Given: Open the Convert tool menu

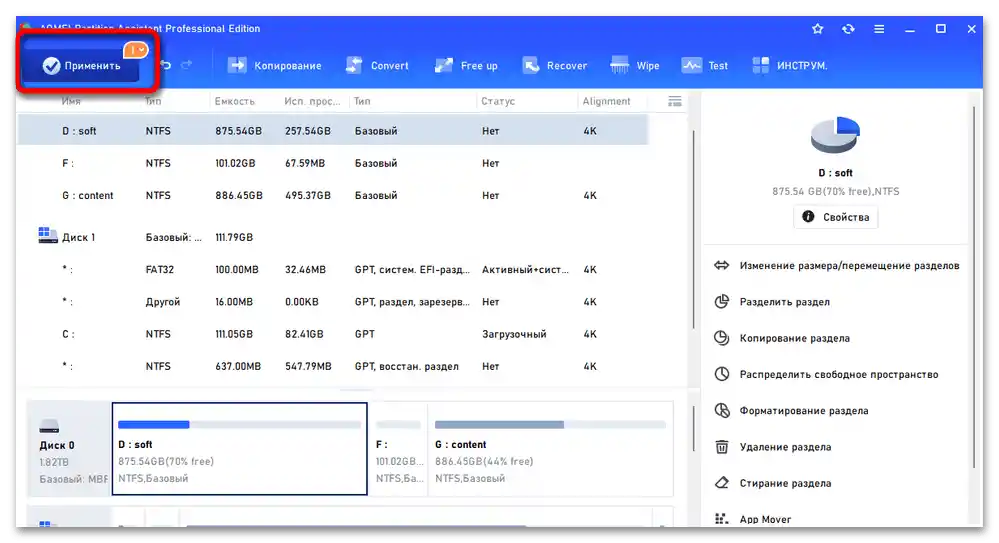Looking at the screenshot, I should pyautogui.click(x=377, y=66).
